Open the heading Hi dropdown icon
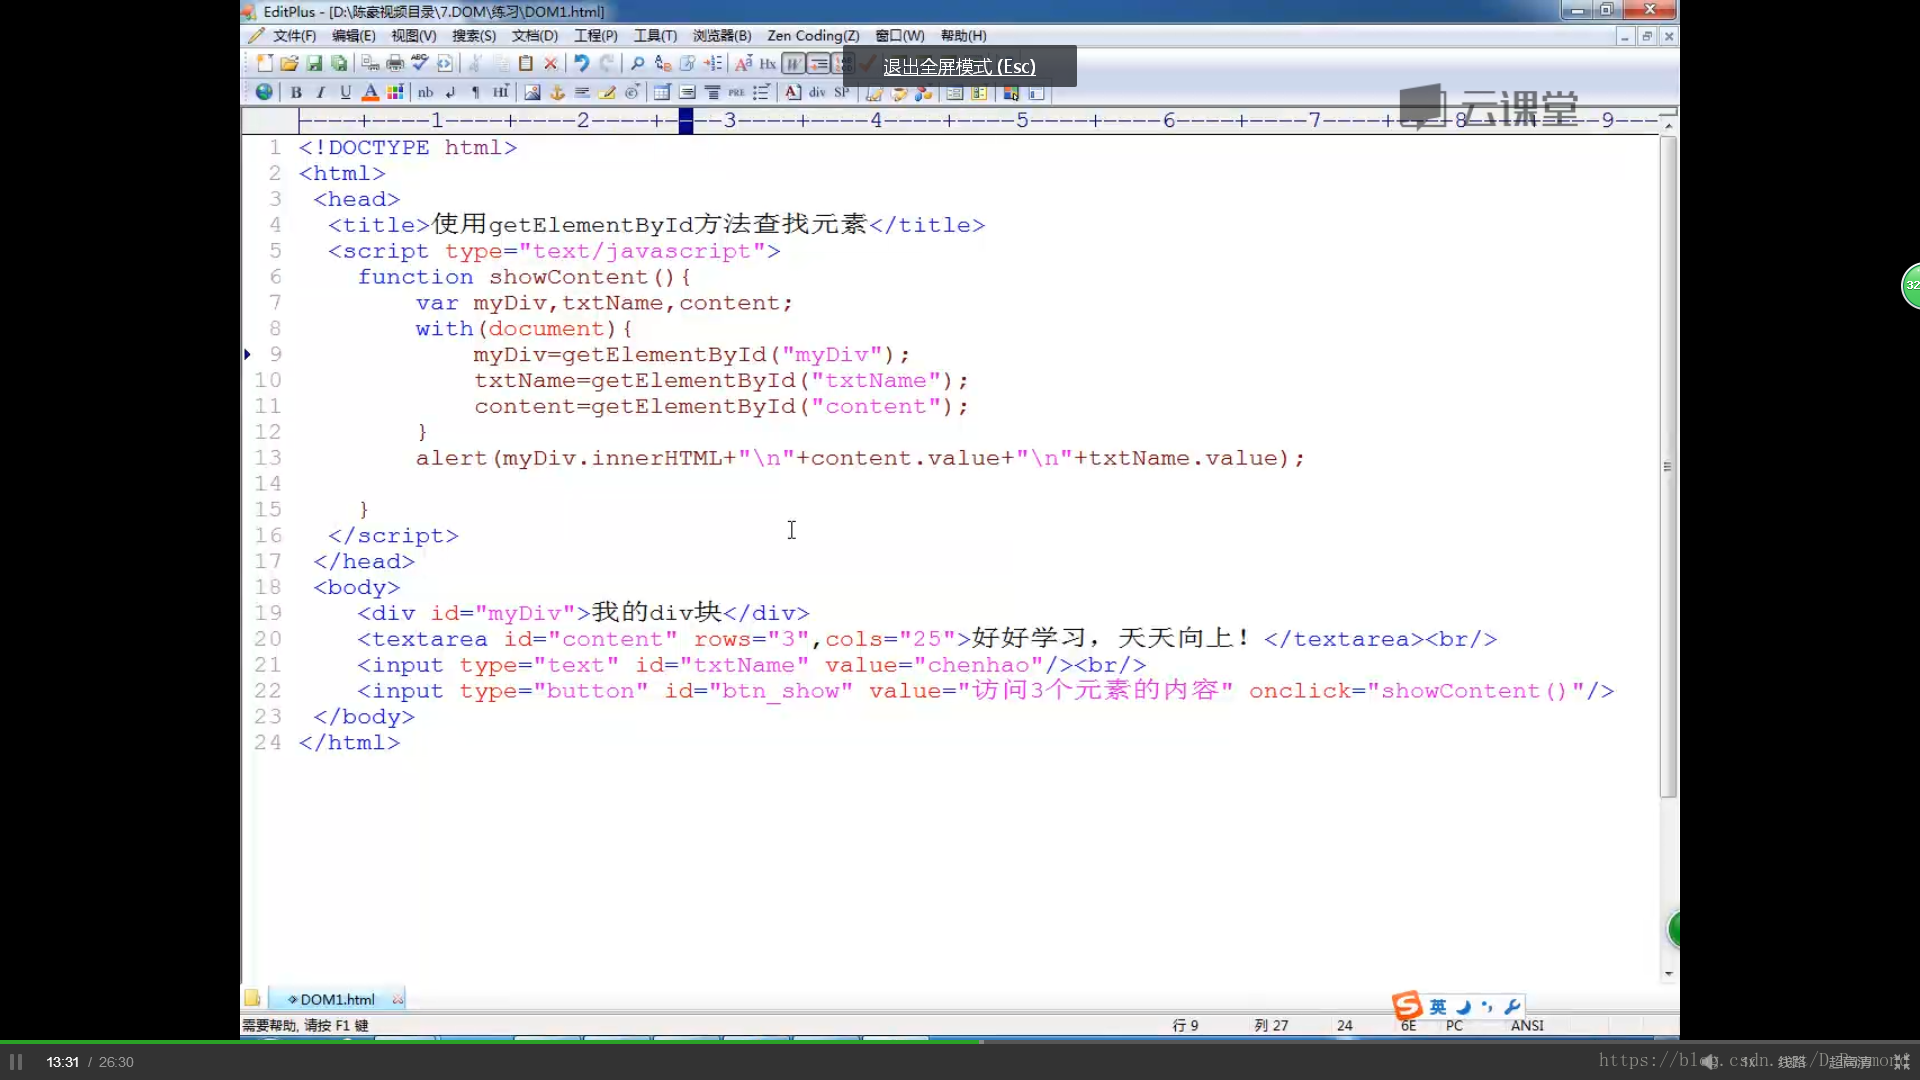 500,92
